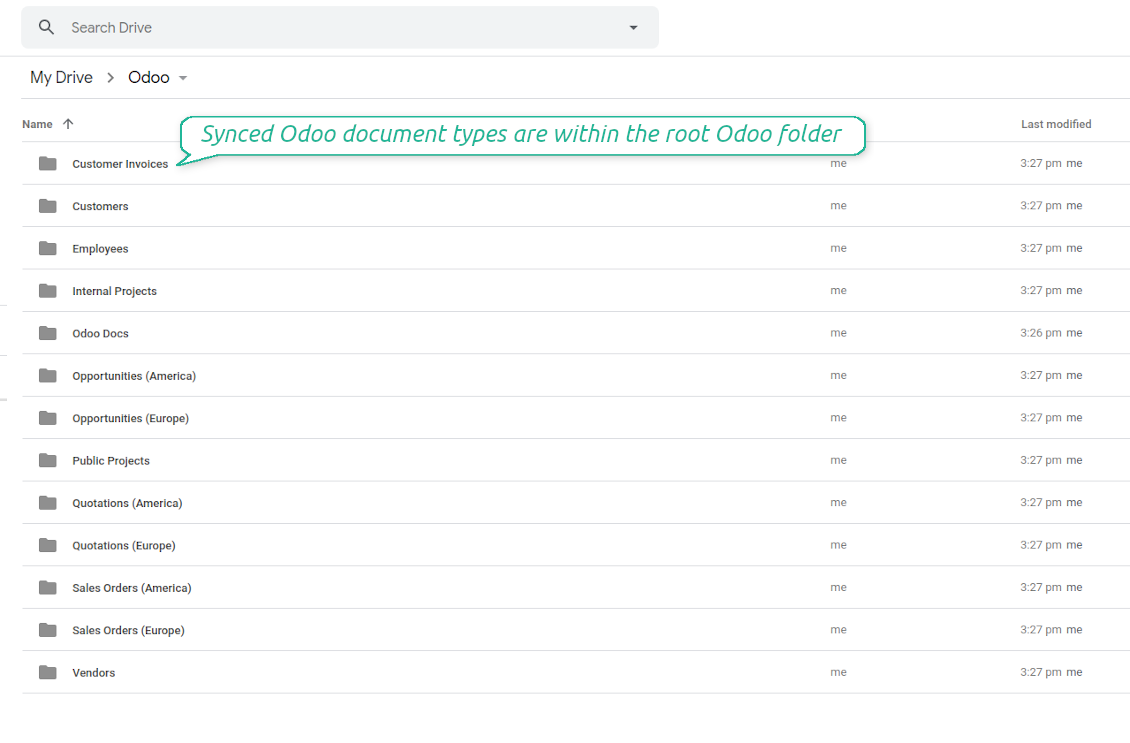Click 3:27 pm modified time of Public Projects
Screen dimensions: 1130x743
point(1041,460)
